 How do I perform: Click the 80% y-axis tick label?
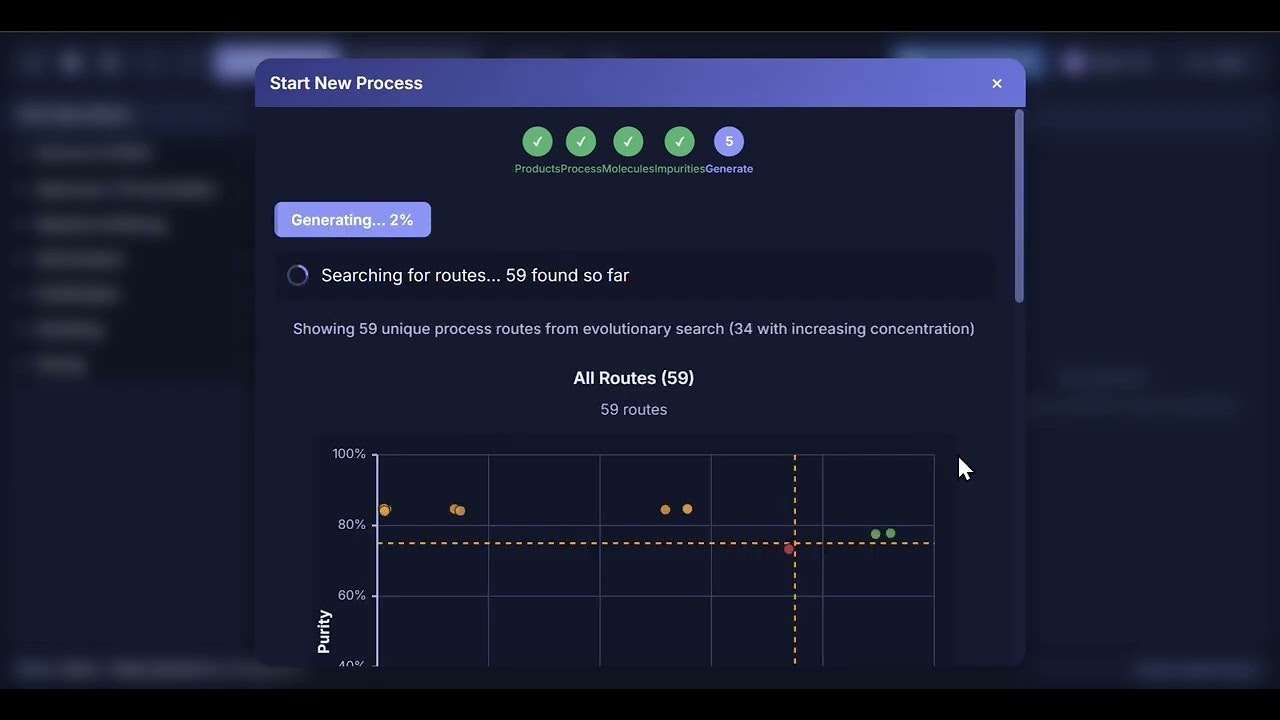pos(350,525)
